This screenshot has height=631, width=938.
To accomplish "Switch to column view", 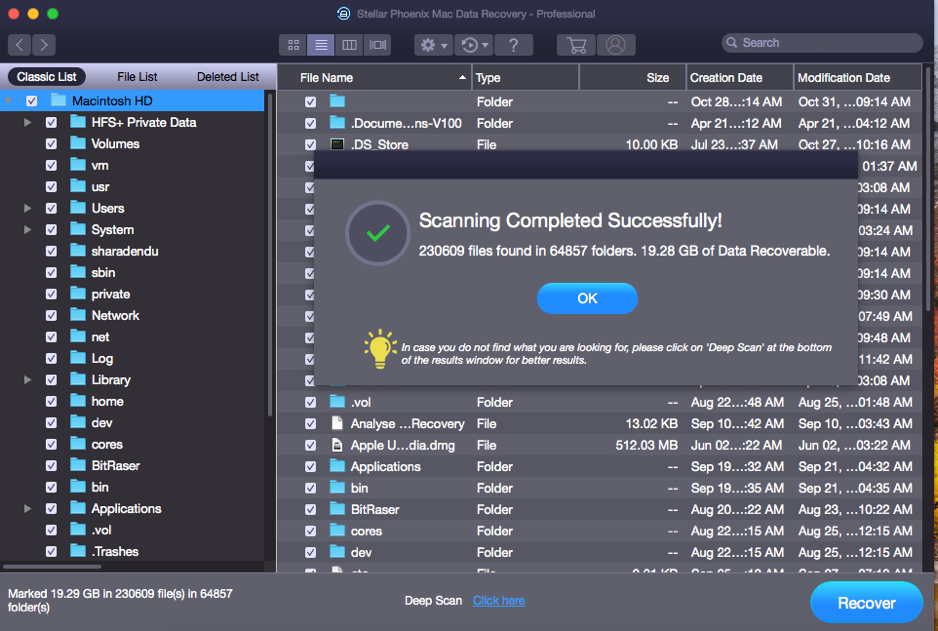I will (349, 45).
